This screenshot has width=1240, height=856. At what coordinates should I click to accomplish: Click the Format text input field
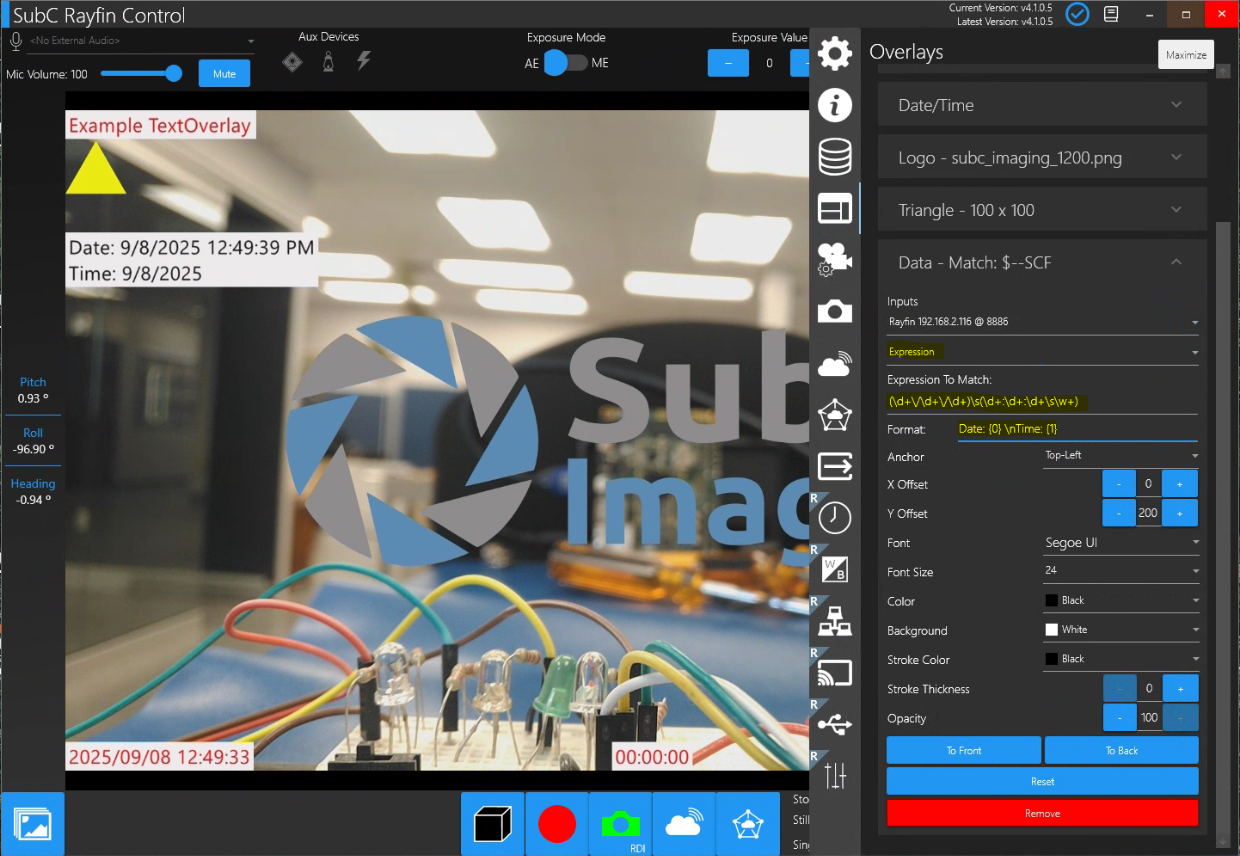point(1075,429)
